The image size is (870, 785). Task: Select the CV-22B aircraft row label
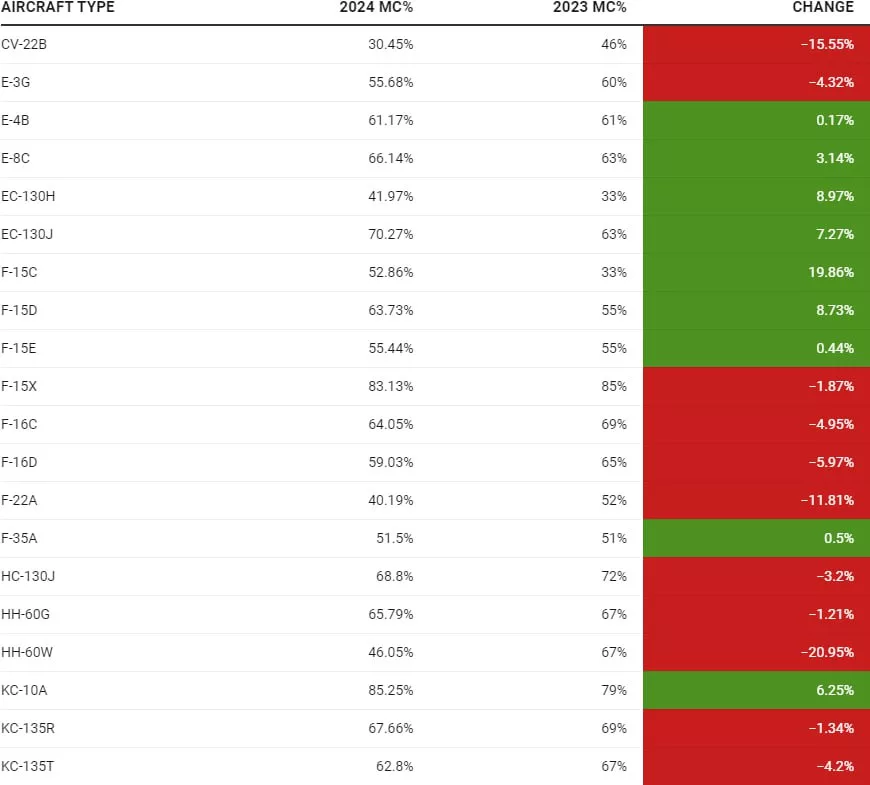point(24,44)
